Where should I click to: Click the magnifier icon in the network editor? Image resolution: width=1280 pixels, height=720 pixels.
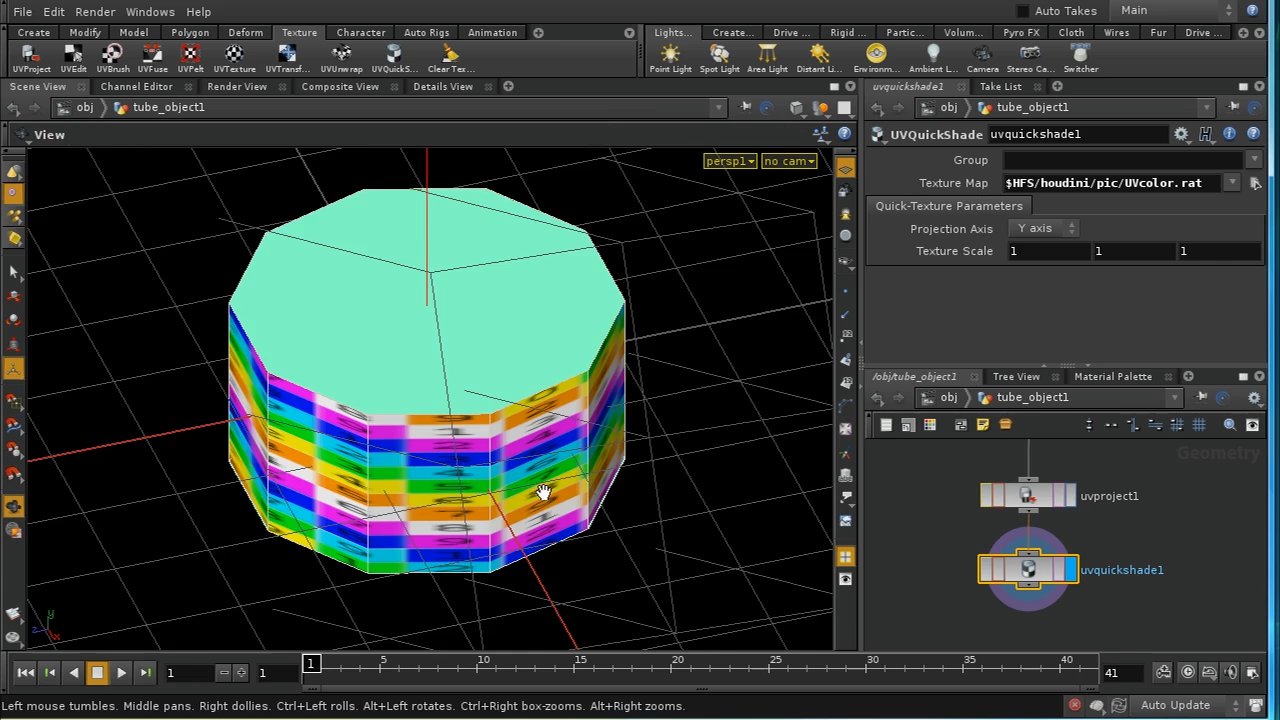1229,424
